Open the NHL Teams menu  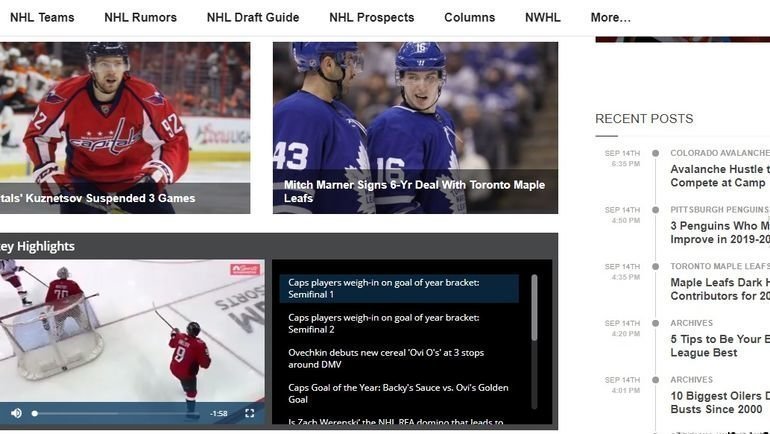pos(42,17)
